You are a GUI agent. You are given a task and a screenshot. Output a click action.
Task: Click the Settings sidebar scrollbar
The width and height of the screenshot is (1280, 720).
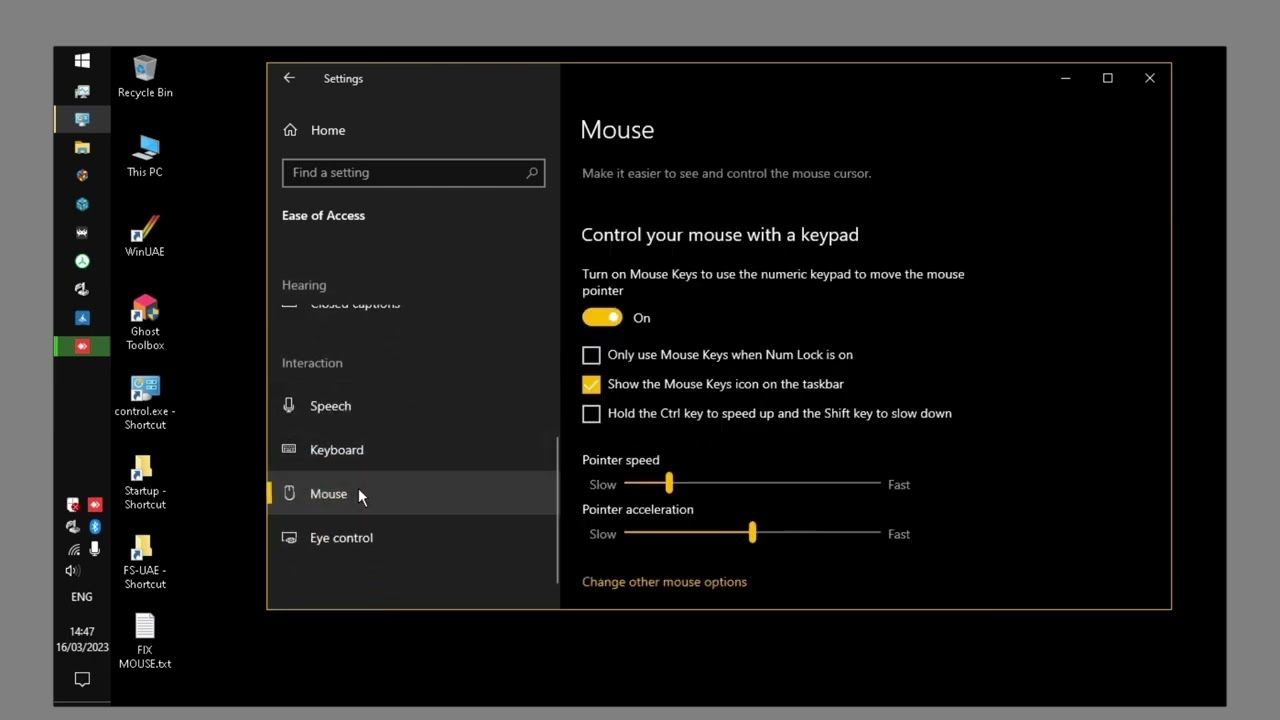point(557,510)
